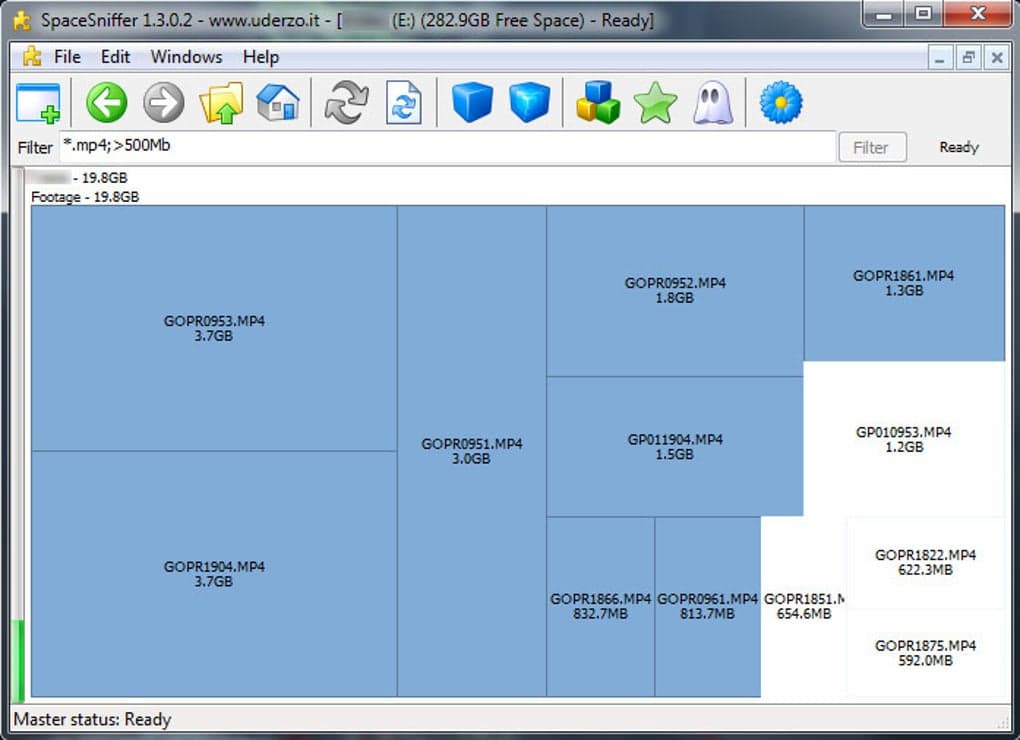Viewport: 1020px width, 740px height.
Task: Select GOPR0961.MP4 813.7MB block
Action: 708,606
